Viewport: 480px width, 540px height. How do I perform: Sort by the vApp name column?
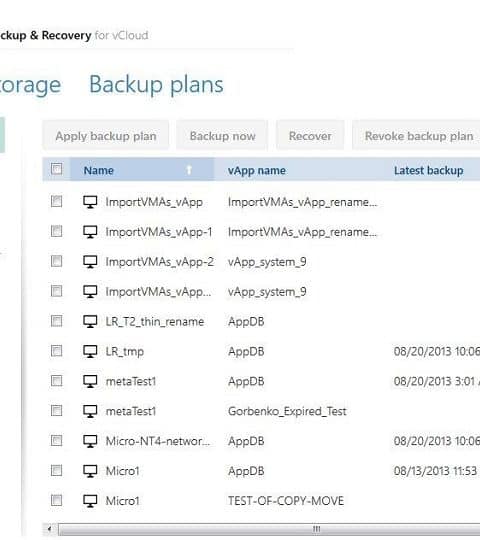[257, 170]
